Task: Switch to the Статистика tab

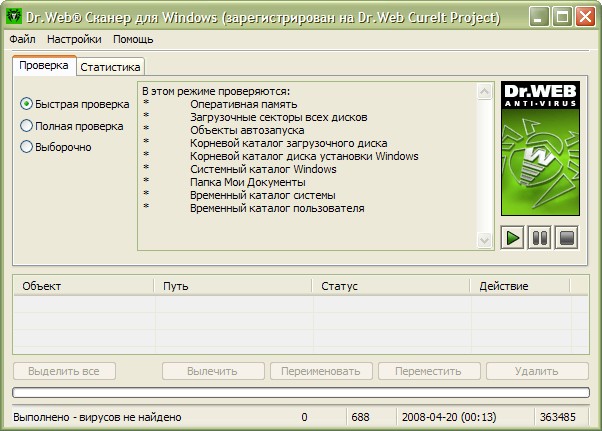Action: (111, 66)
